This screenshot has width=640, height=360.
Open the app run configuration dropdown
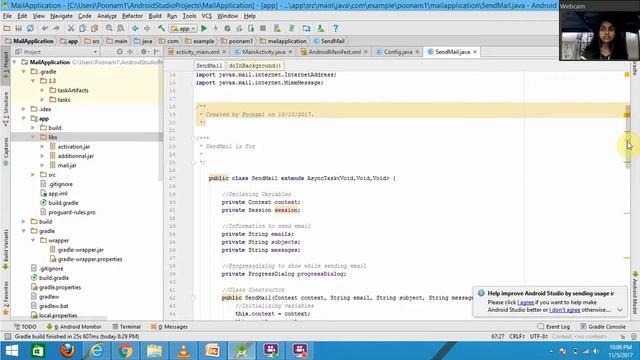pos(183,29)
